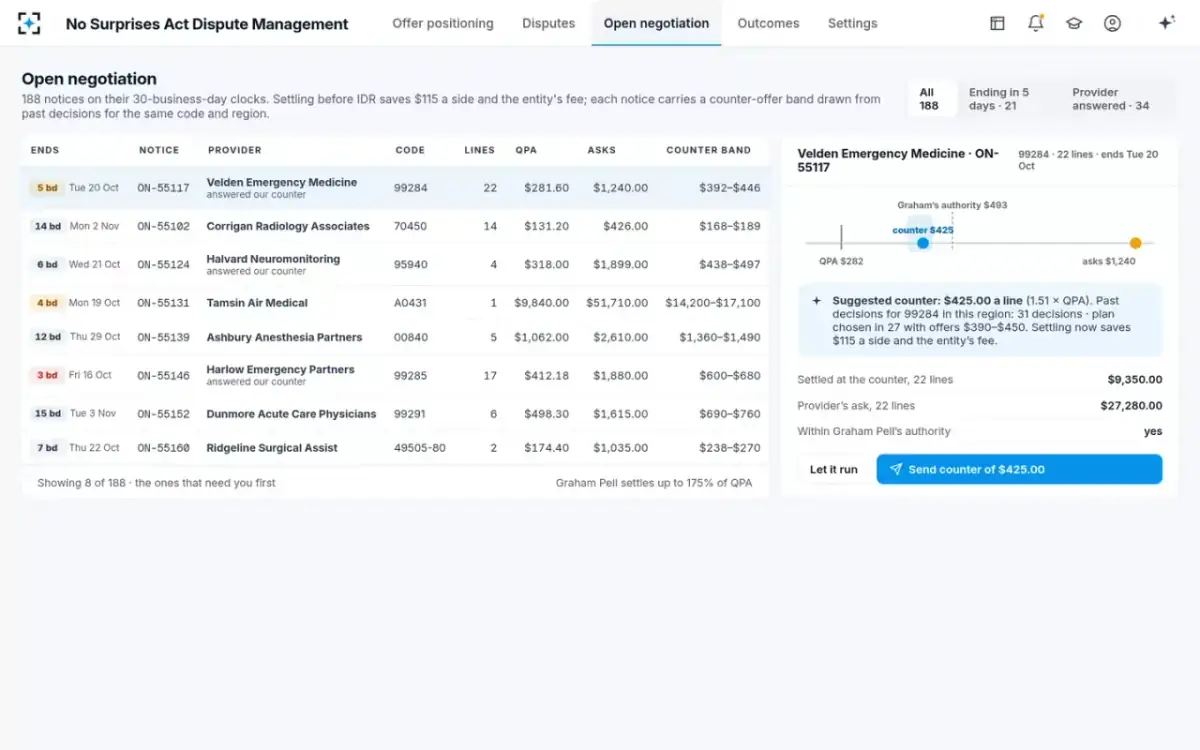1200x750 pixels.
Task: Go to the Outcomes tab
Action: click(768, 23)
